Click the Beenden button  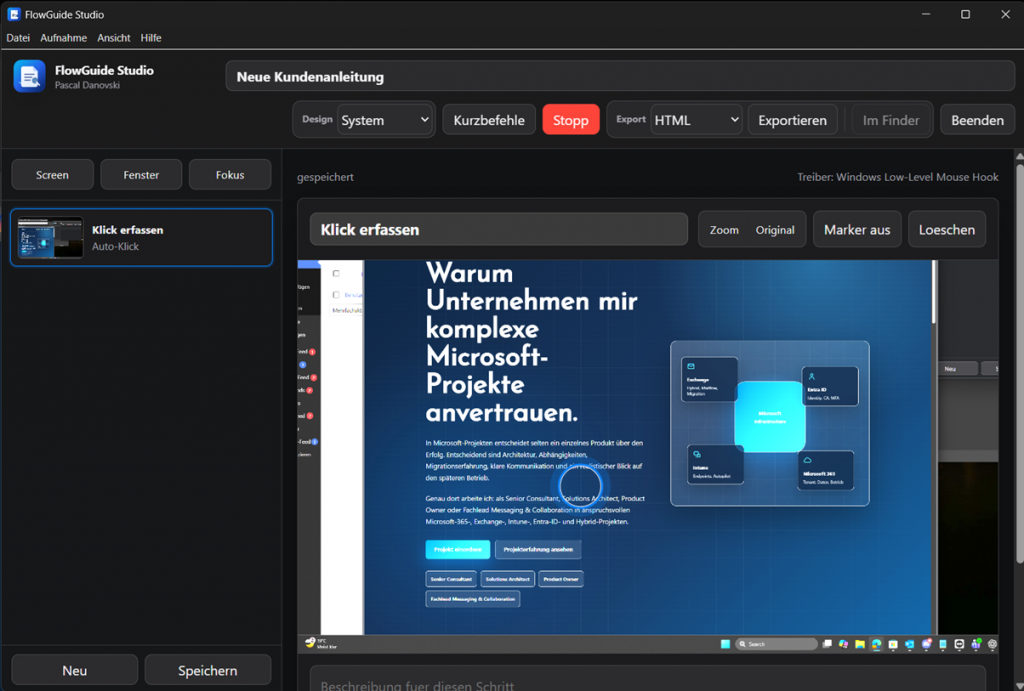coord(977,120)
